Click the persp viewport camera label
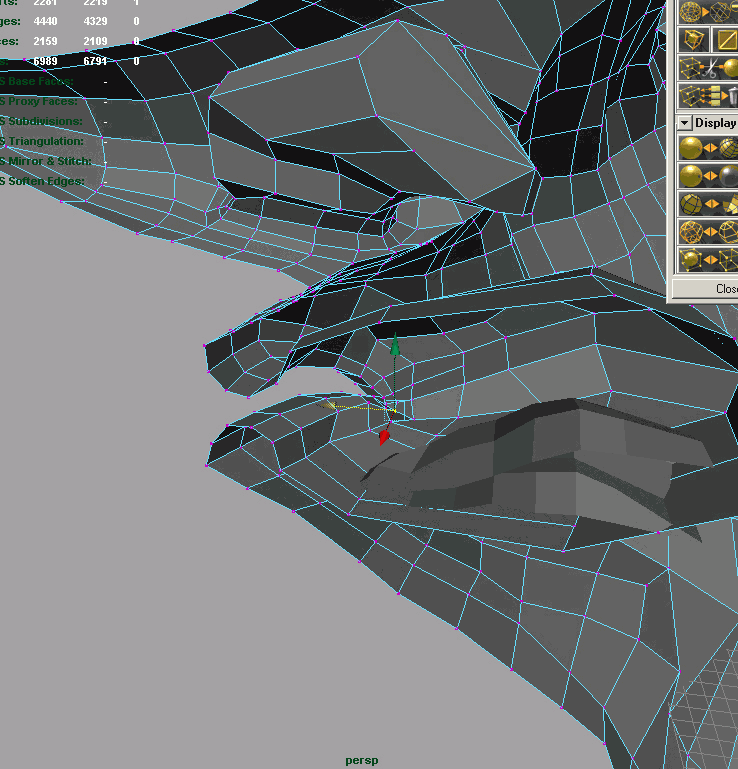The height and width of the screenshot is (769, 738). click(x=362, y=761)
